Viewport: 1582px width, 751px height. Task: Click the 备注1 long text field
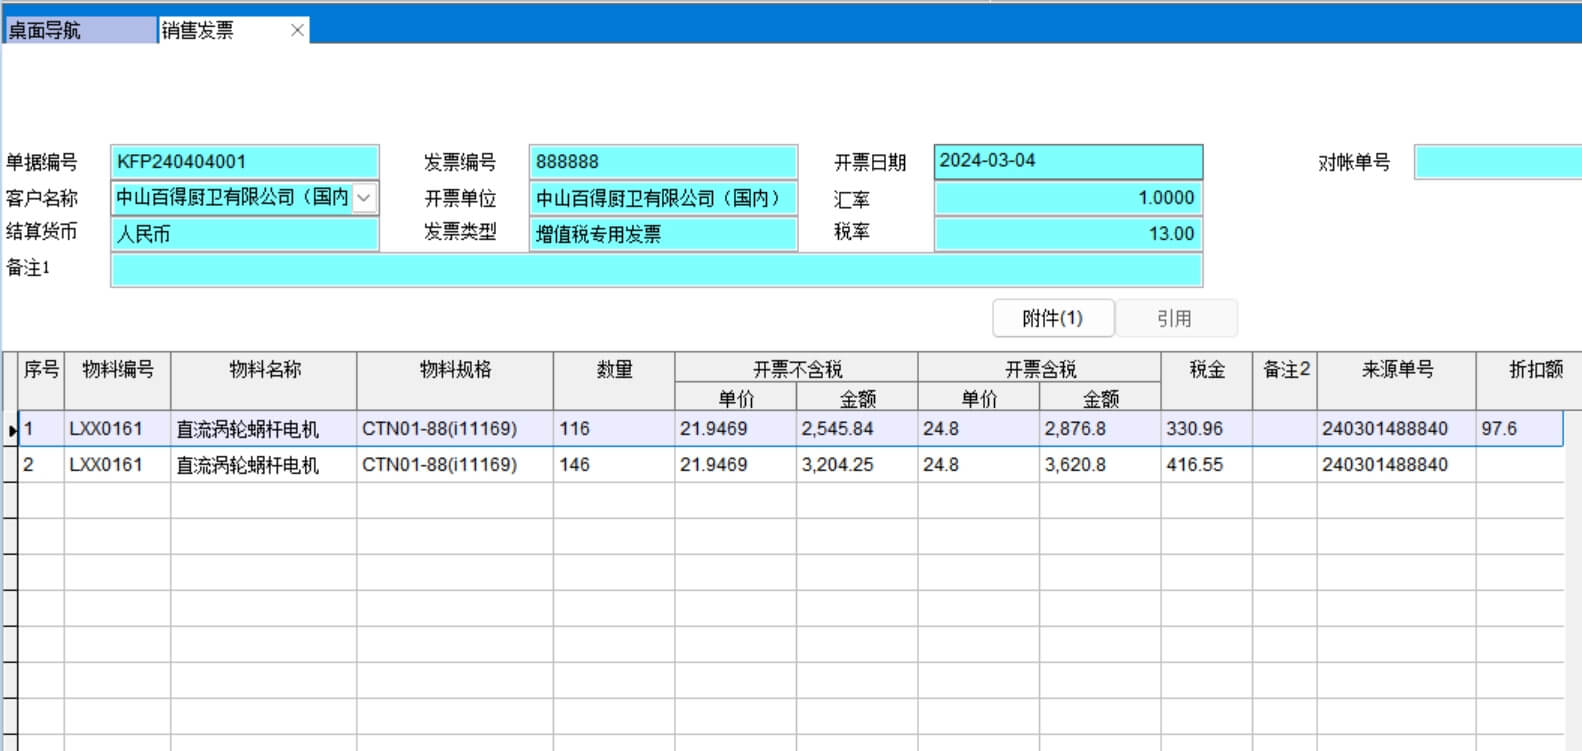pos(656,270)
